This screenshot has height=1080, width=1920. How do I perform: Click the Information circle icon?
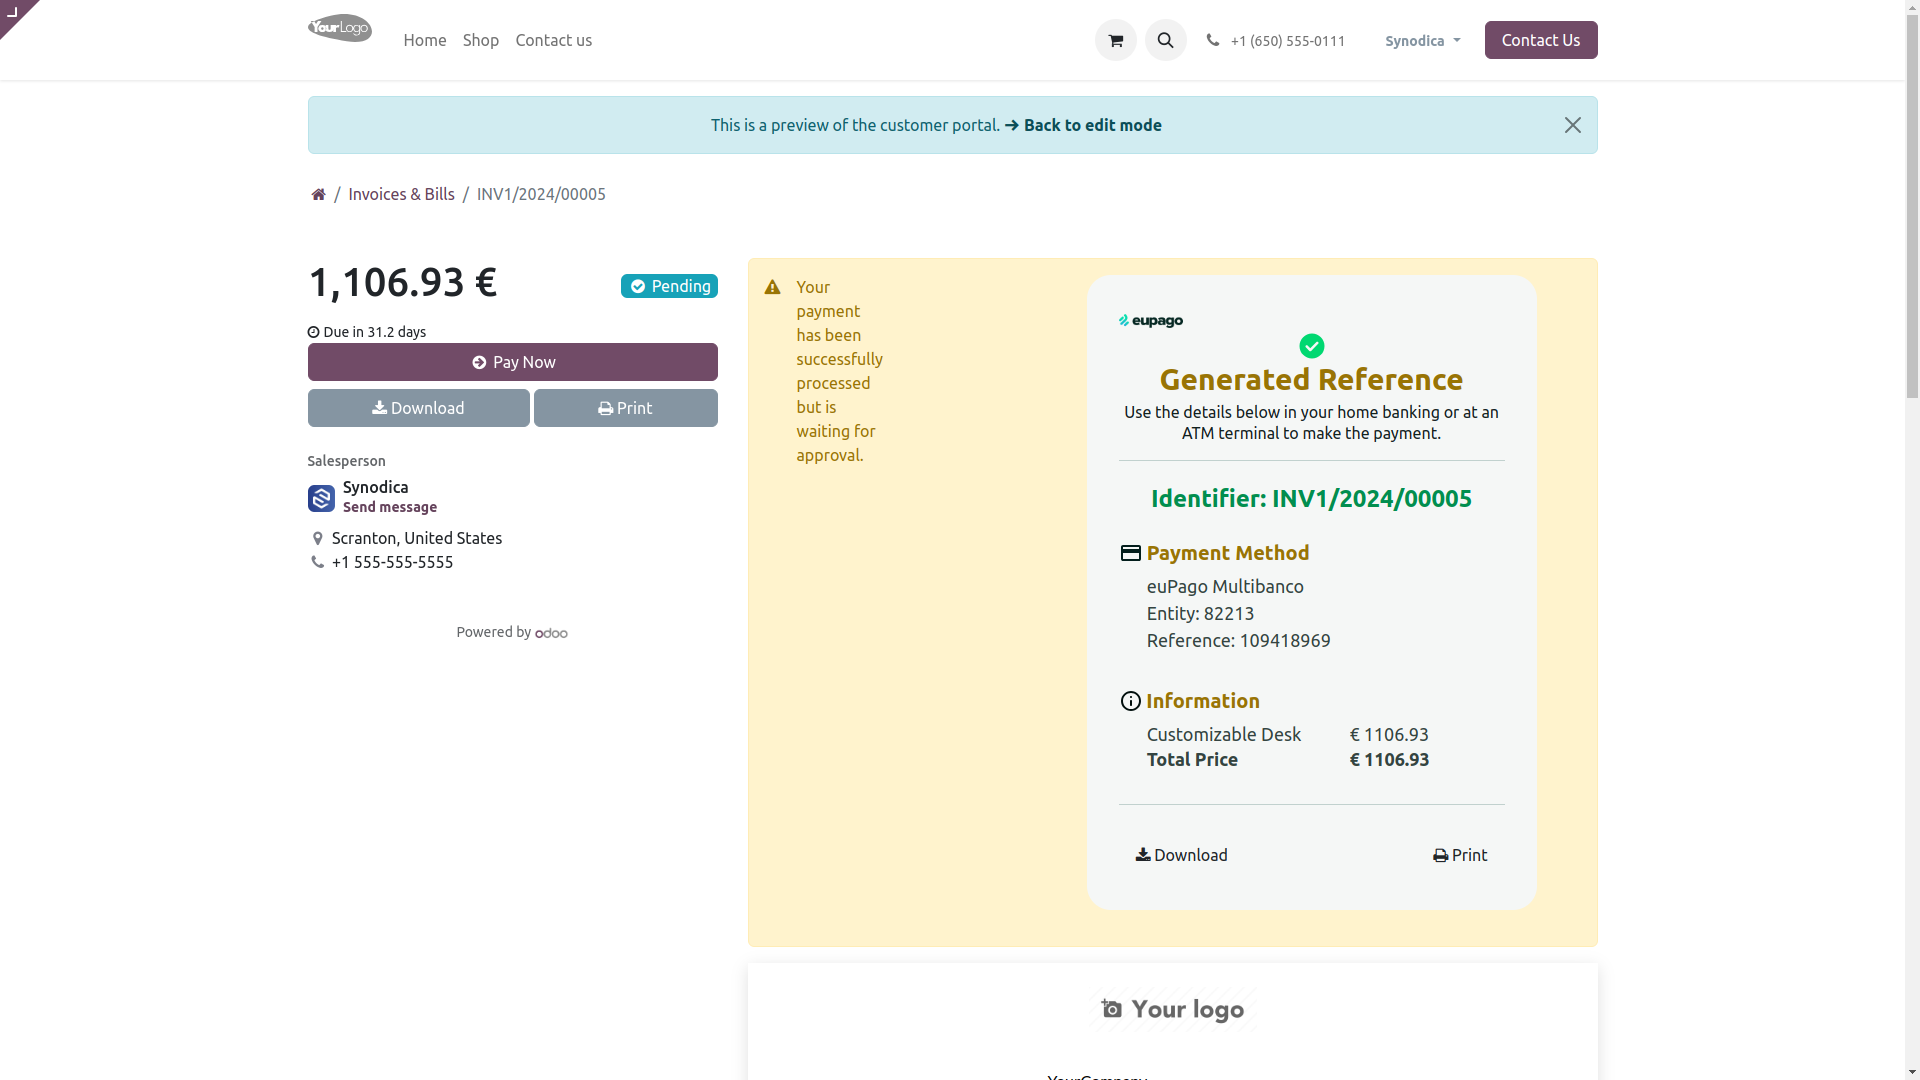1130,701
